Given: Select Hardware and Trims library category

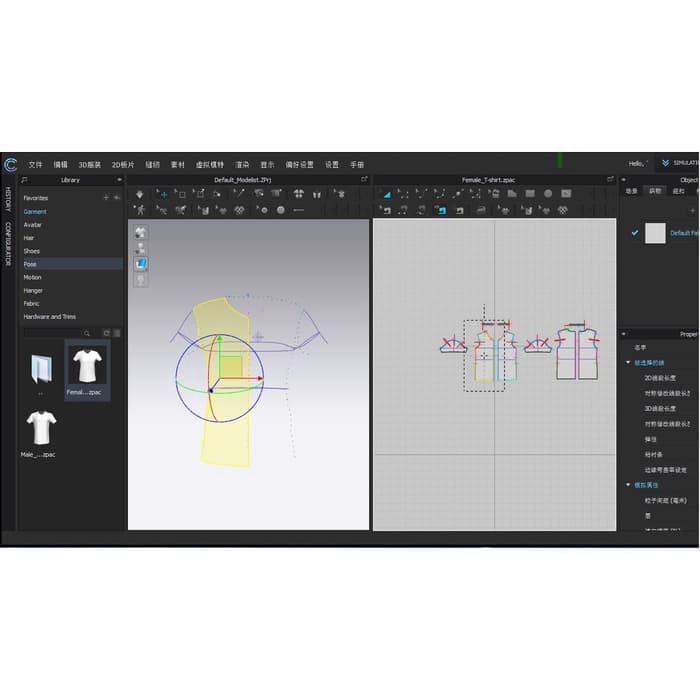Looking at the screenshot, I should (x=50, y=317).
